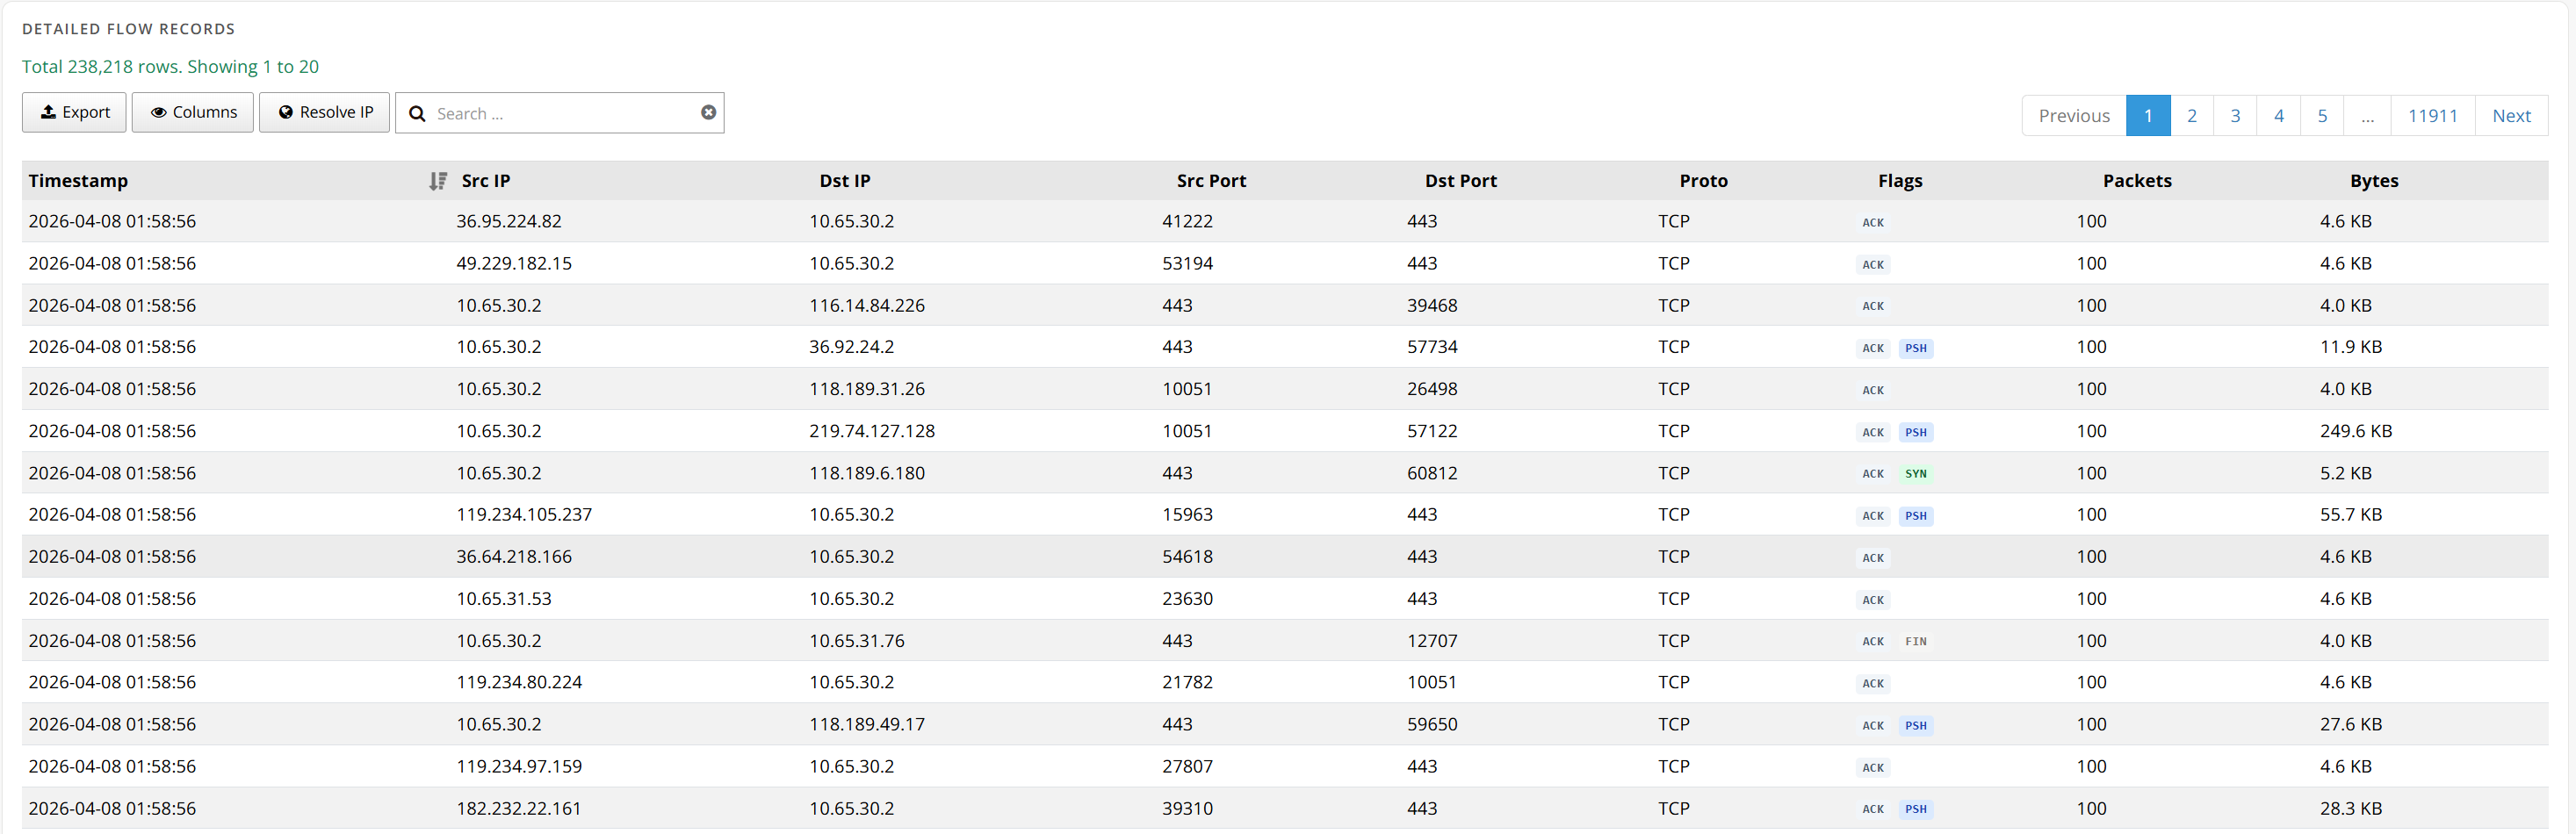Click the magnifier icon in search box
2576x834 pixels.
pyautogui.click(x=418, y=114)
